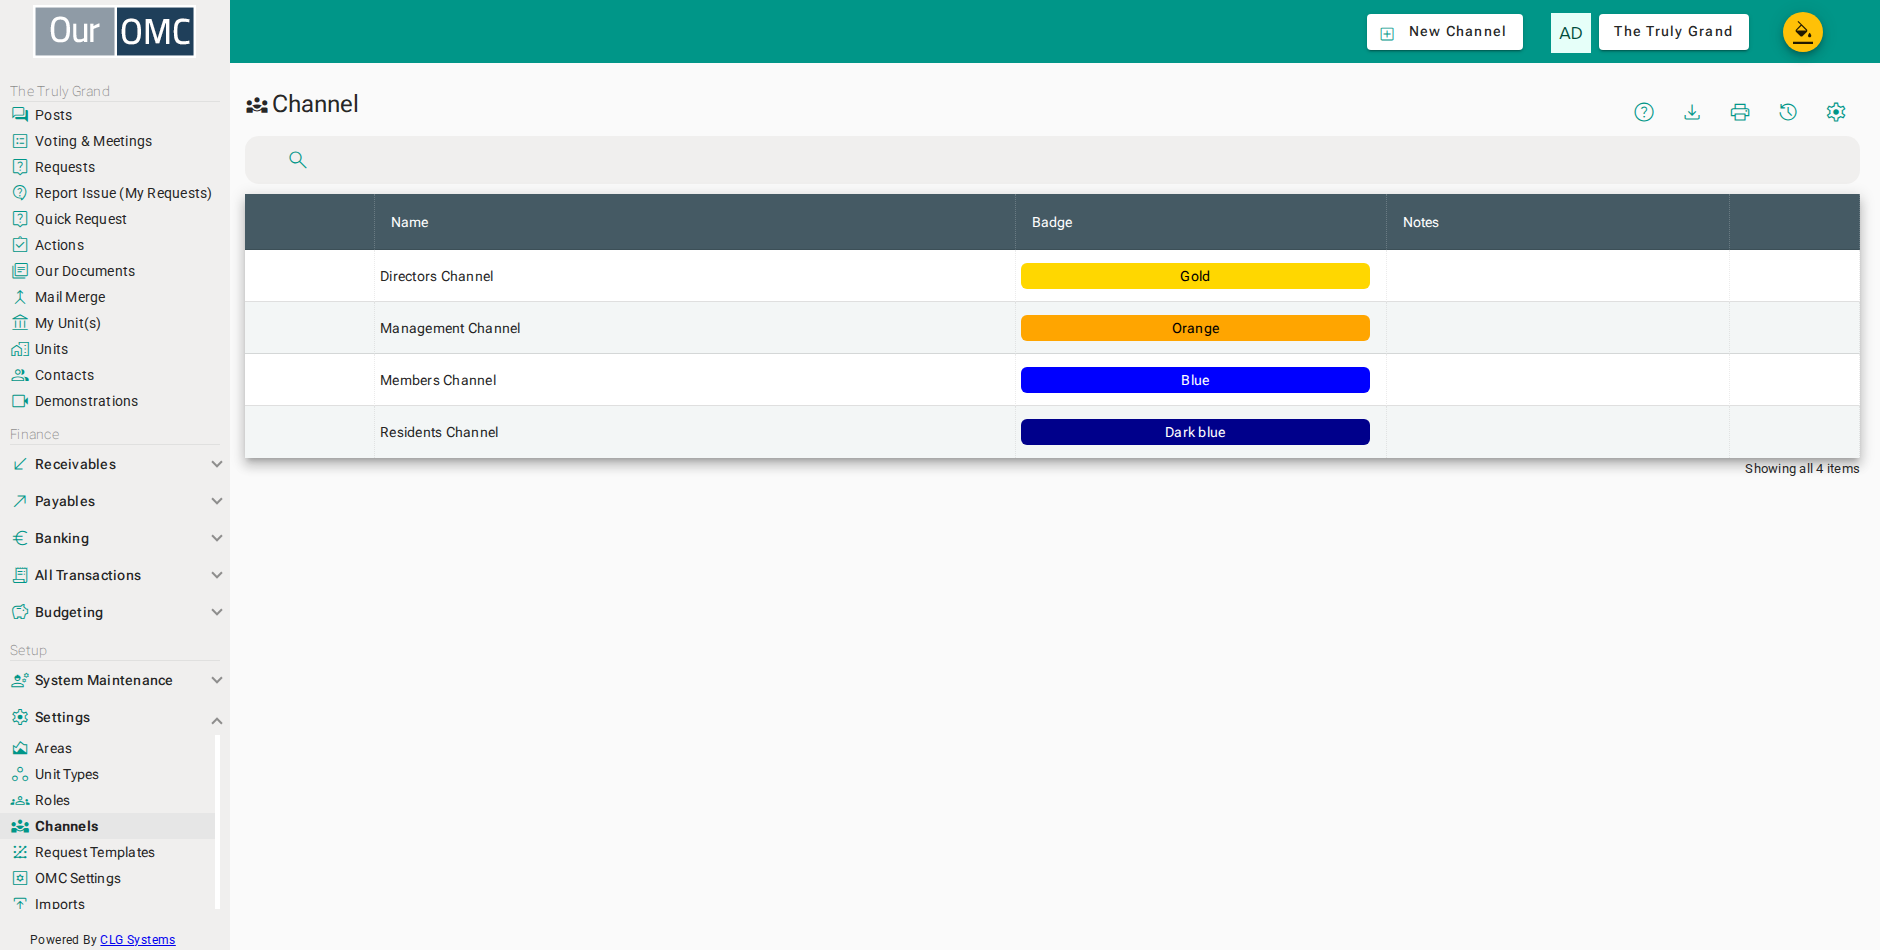Click the Posts sidebar icon
The image size is (1880, 950).
coord(20,115)
